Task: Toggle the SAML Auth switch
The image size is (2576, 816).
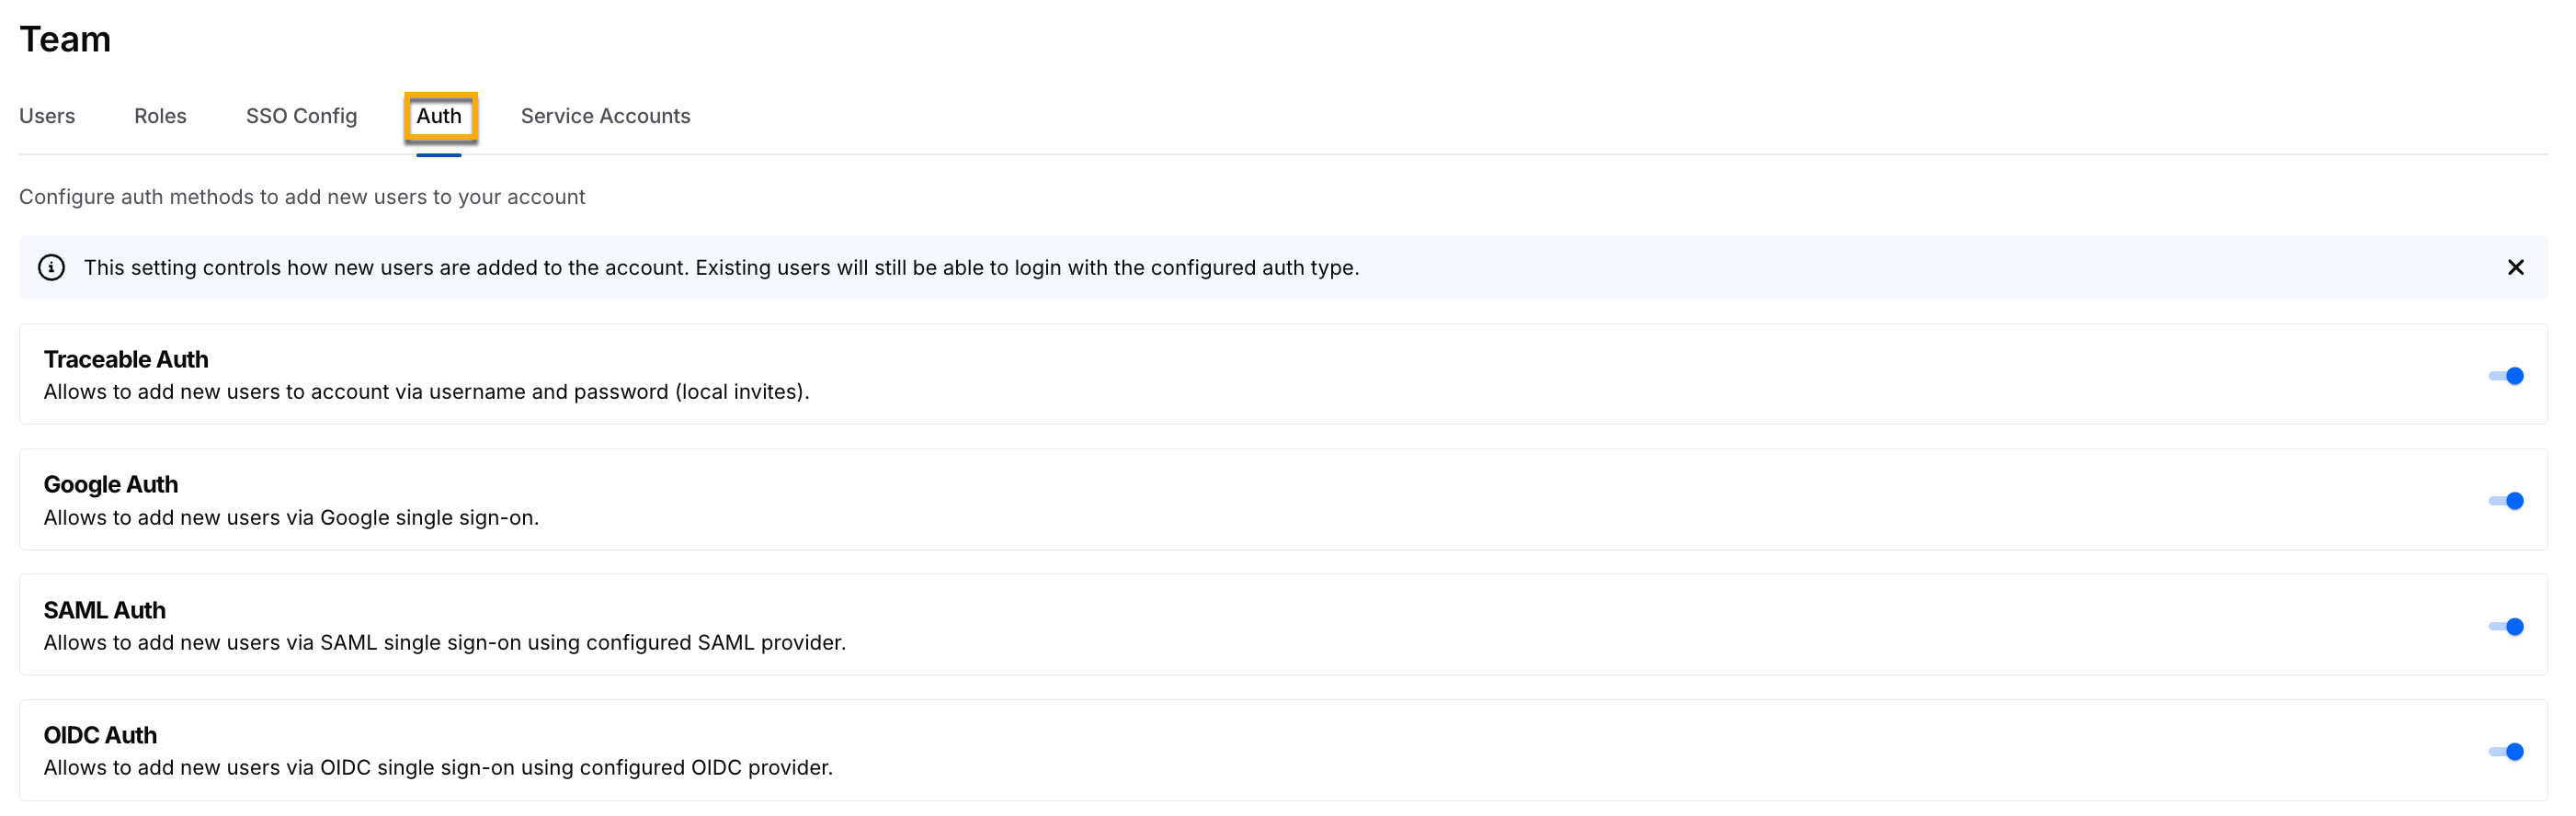Action: point(2505,627)
